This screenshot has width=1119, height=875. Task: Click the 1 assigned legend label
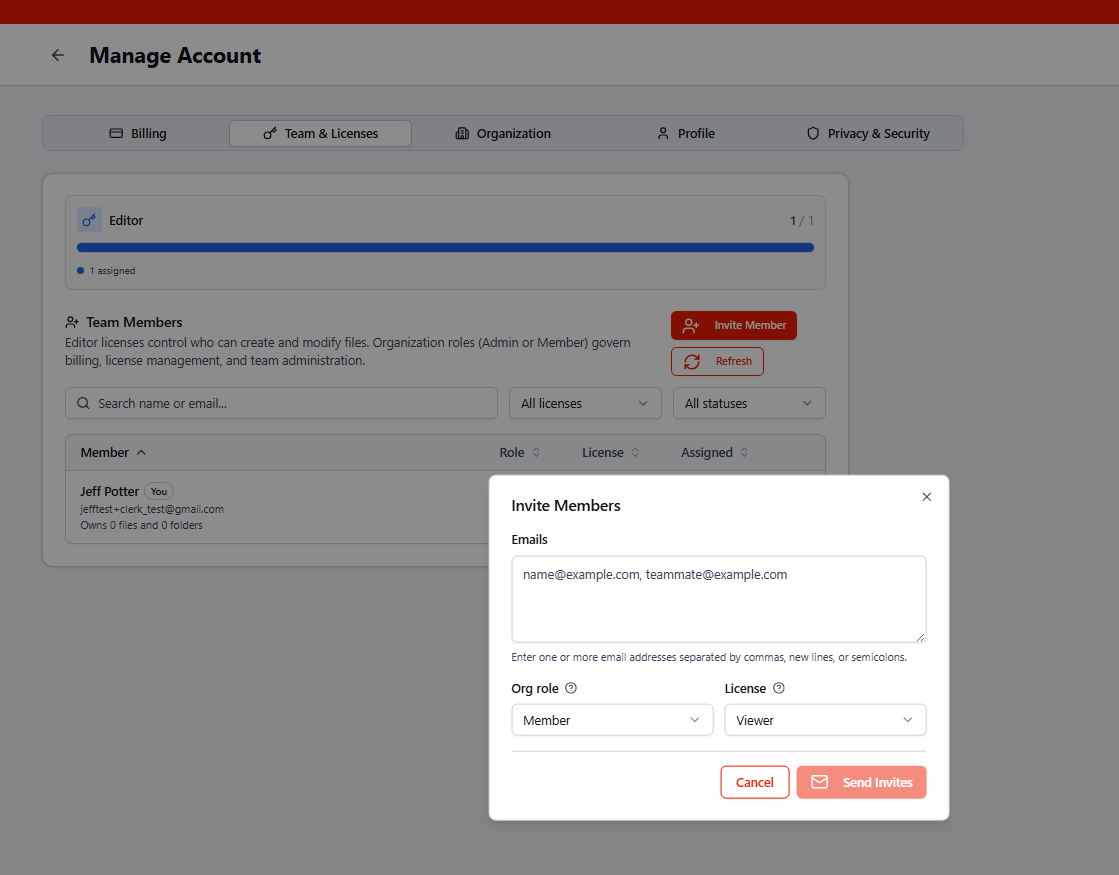click(x=112, y=270)
